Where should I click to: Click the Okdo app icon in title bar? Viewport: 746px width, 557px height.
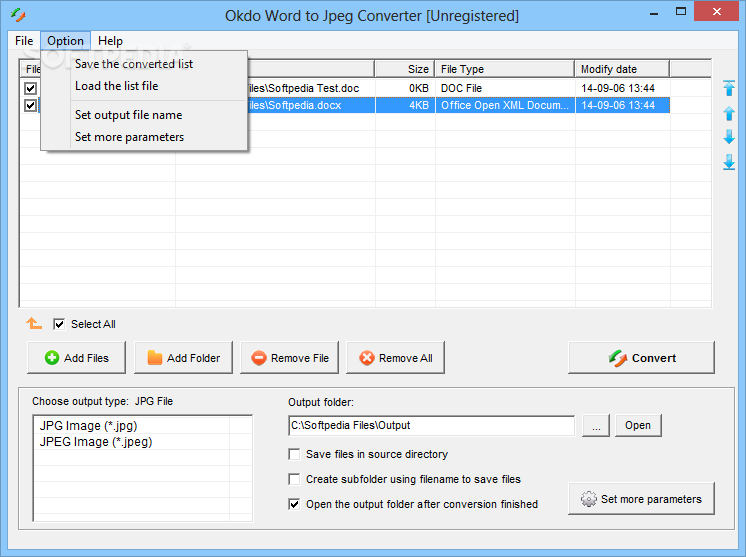click(x=18, y=15)
